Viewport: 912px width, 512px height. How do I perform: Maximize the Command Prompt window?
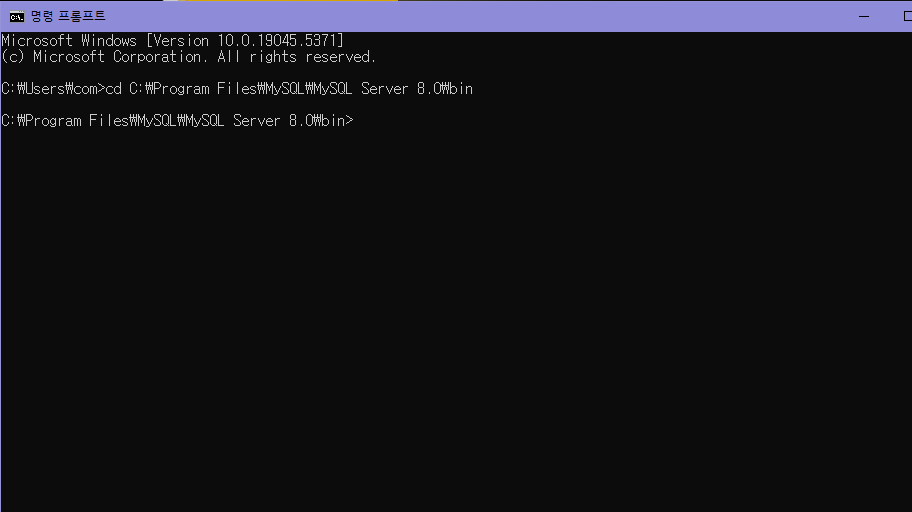(x=907, y=16)
